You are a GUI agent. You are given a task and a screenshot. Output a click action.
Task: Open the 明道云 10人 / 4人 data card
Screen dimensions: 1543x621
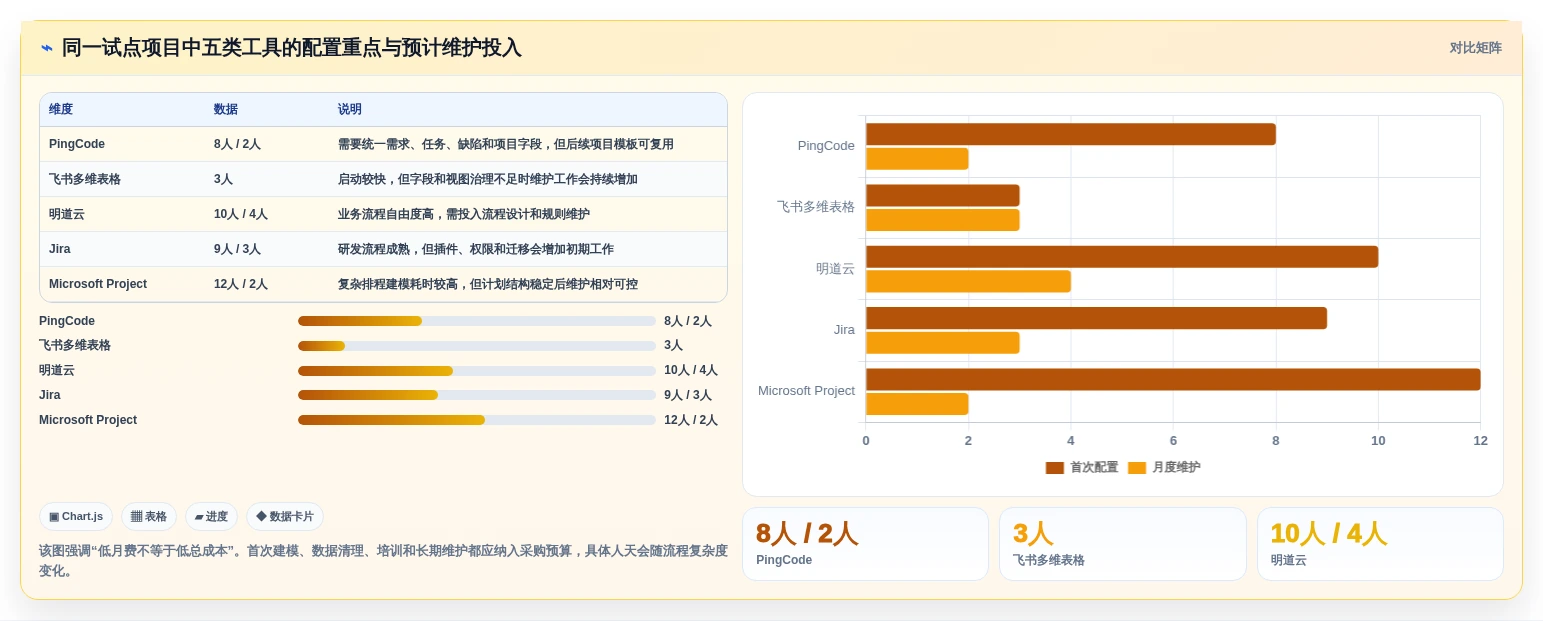1380,544
